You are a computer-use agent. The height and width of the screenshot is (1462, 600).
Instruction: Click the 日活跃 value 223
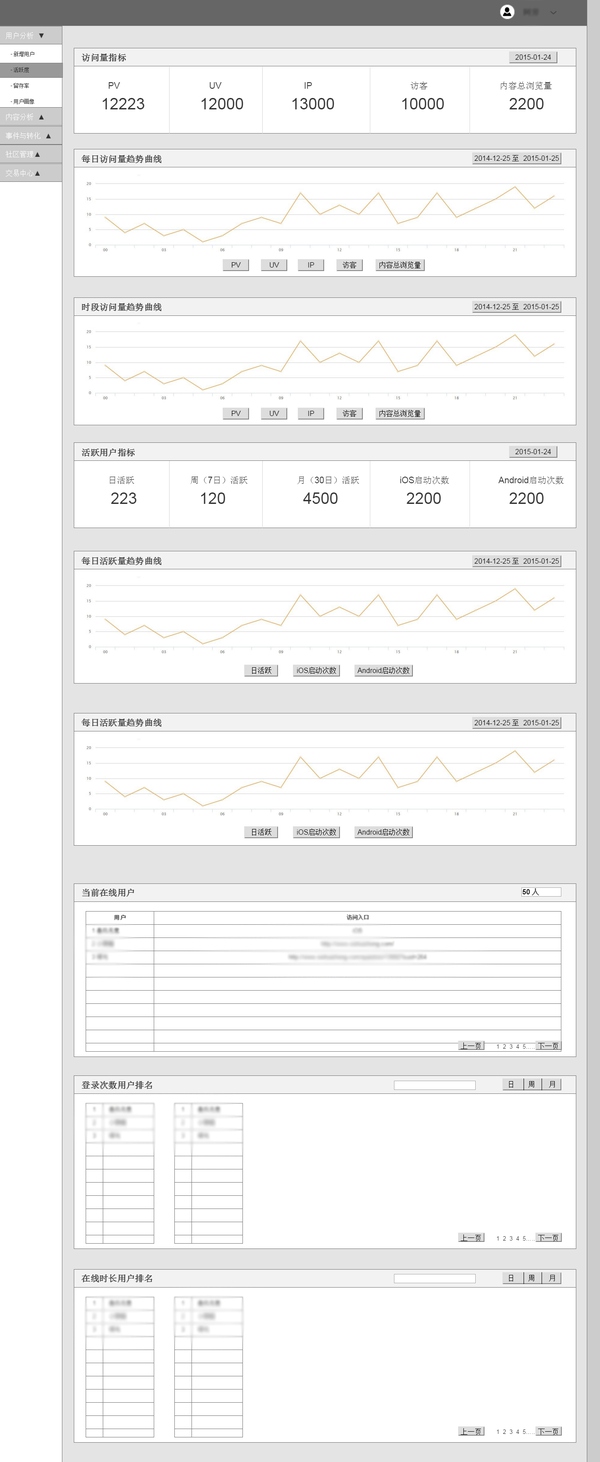coord(123,498)
